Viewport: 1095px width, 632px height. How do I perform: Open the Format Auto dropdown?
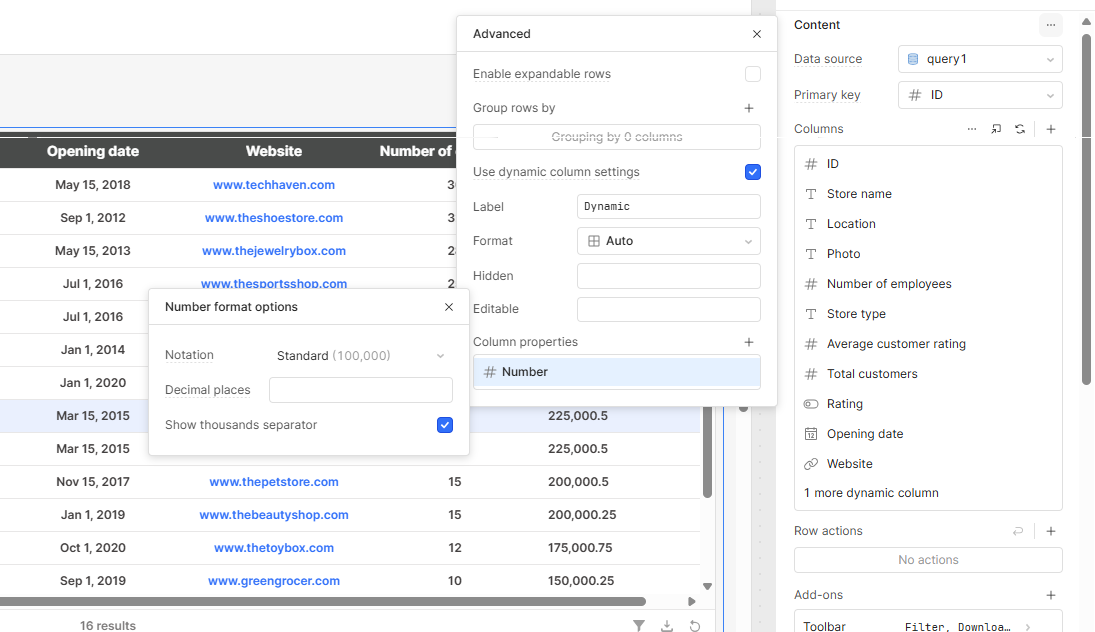[x=668, y=241]
